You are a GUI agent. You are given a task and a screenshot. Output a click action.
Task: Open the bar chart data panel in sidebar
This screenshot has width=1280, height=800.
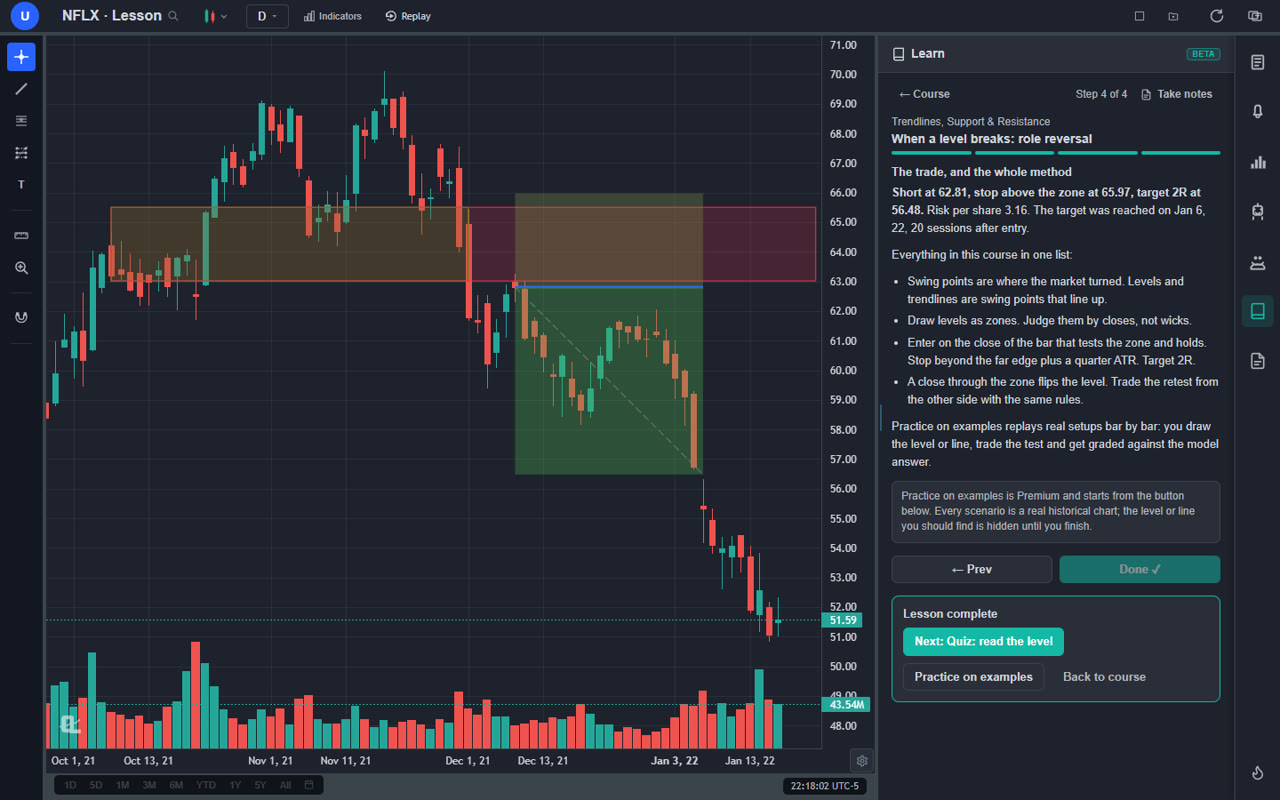[x=1258, y=162]
